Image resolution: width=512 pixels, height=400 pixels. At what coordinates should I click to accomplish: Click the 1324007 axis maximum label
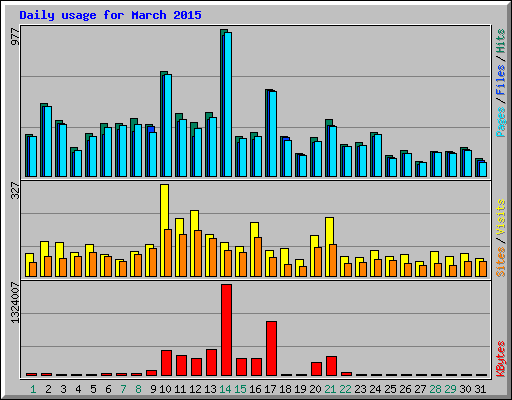tap(15, 302)
